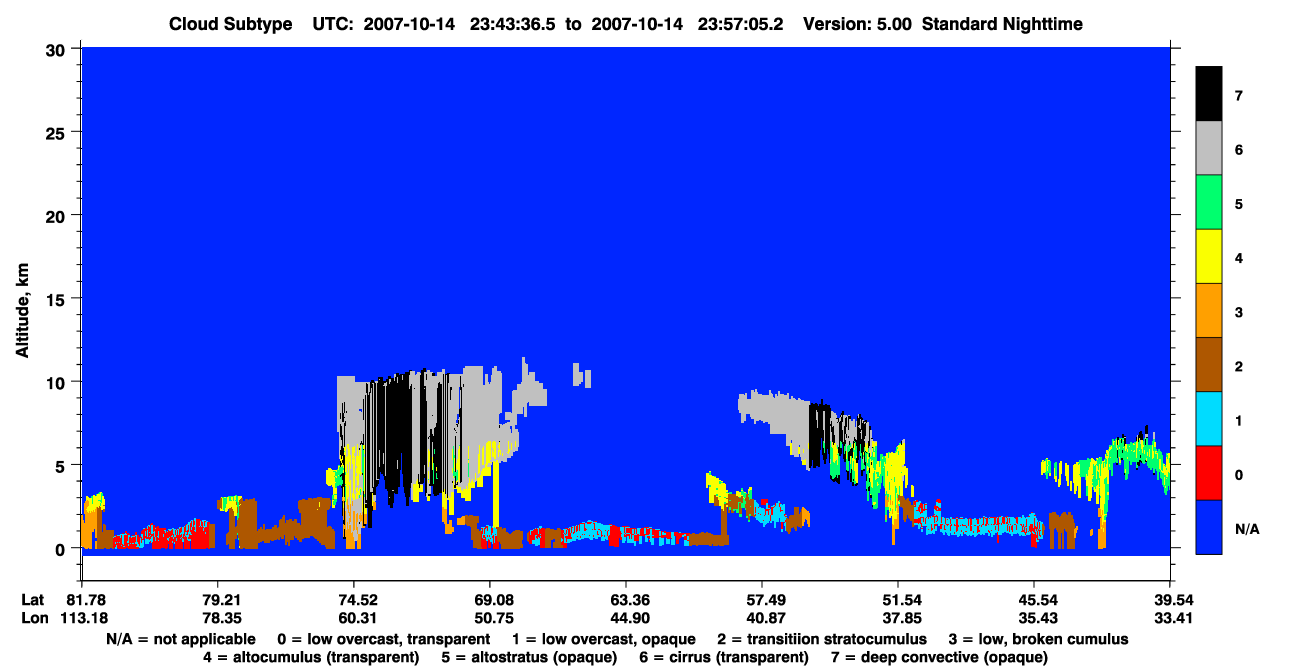Click the '30' altitude tick label
Viewport: 1300px width, 667px height.
(x=58, y=49)
